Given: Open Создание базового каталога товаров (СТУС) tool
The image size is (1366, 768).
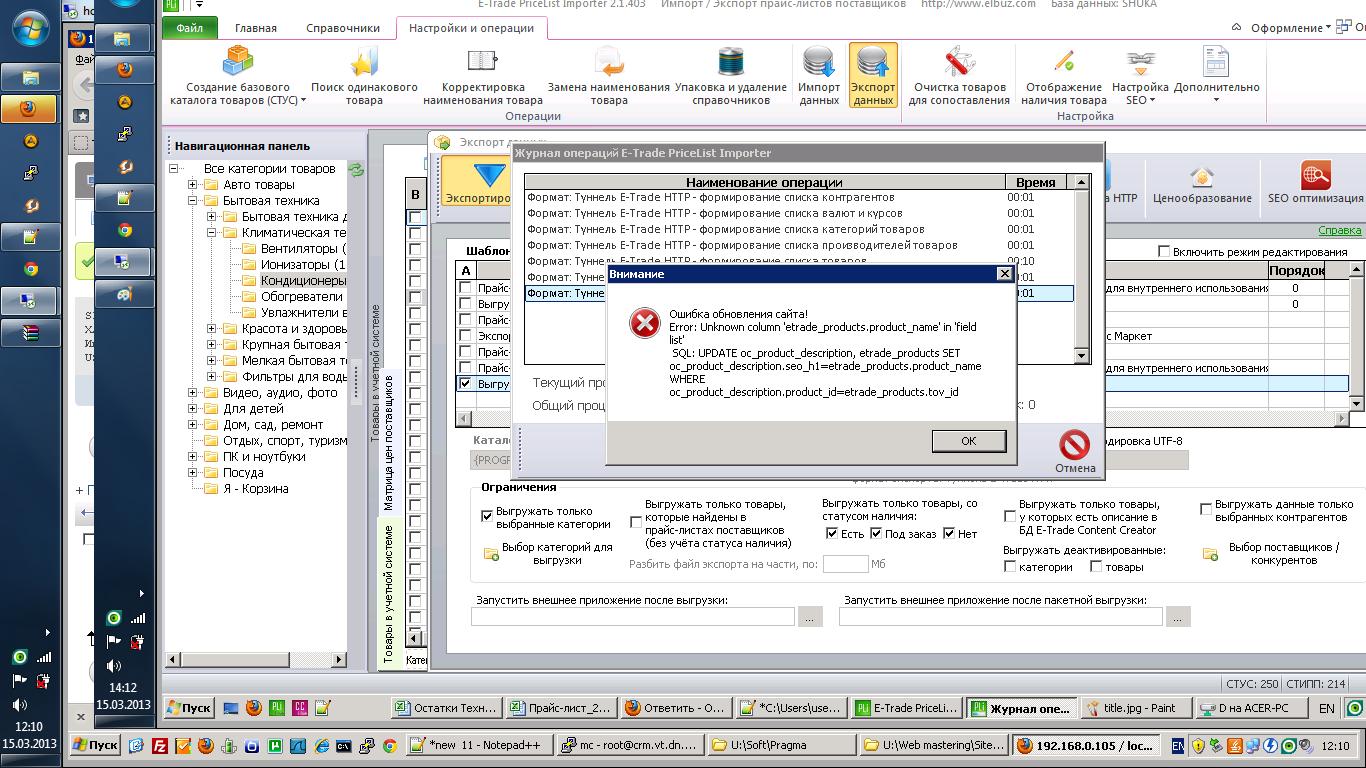Looking at the screenshot, I should [237, 76].
